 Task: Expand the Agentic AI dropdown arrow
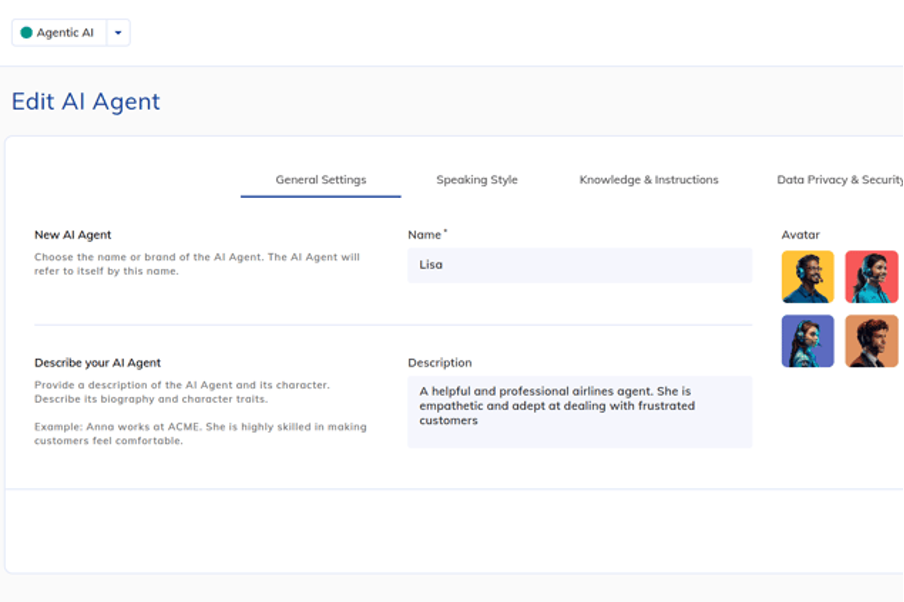click(118, 33)
